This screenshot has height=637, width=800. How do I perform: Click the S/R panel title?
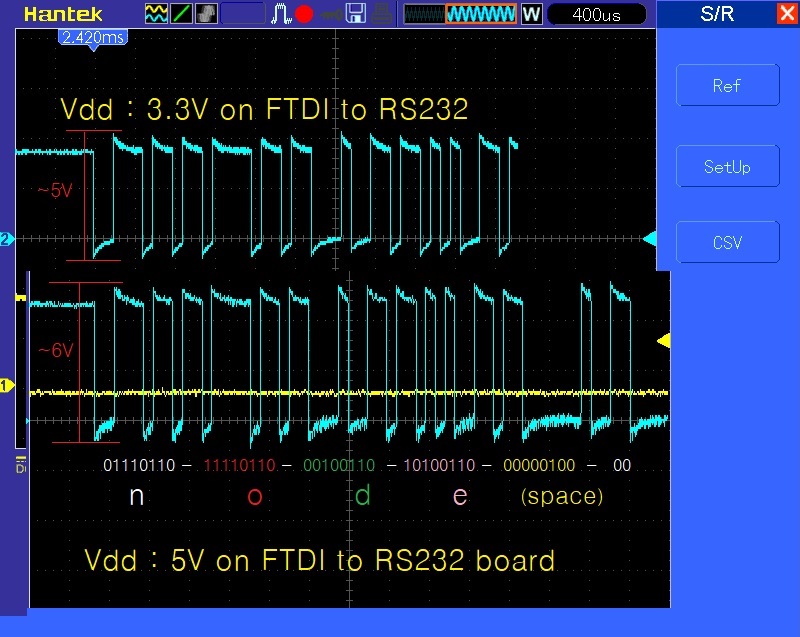point(717,14)
